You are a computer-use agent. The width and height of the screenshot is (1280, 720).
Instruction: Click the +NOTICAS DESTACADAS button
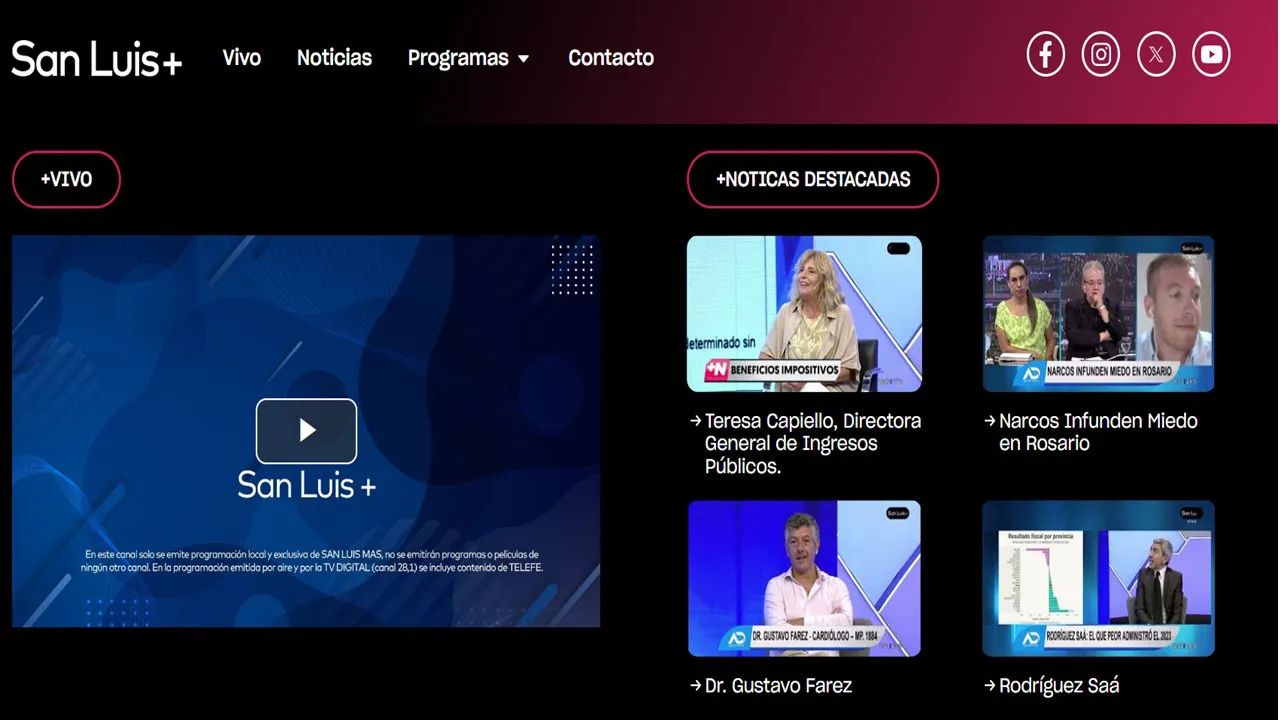click(813, 180)
